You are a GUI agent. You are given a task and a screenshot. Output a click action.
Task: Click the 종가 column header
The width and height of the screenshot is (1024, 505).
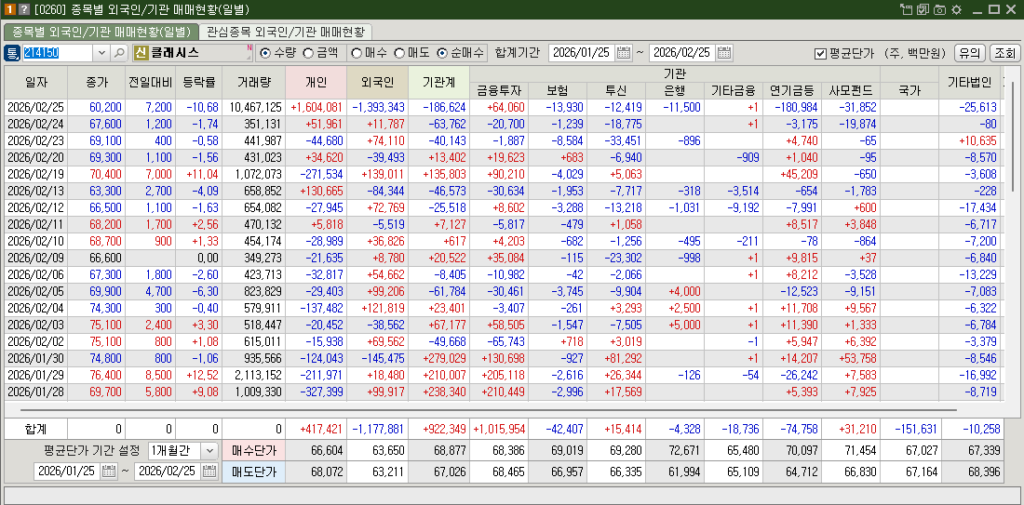pyautogui.click(x=97, y=82)
